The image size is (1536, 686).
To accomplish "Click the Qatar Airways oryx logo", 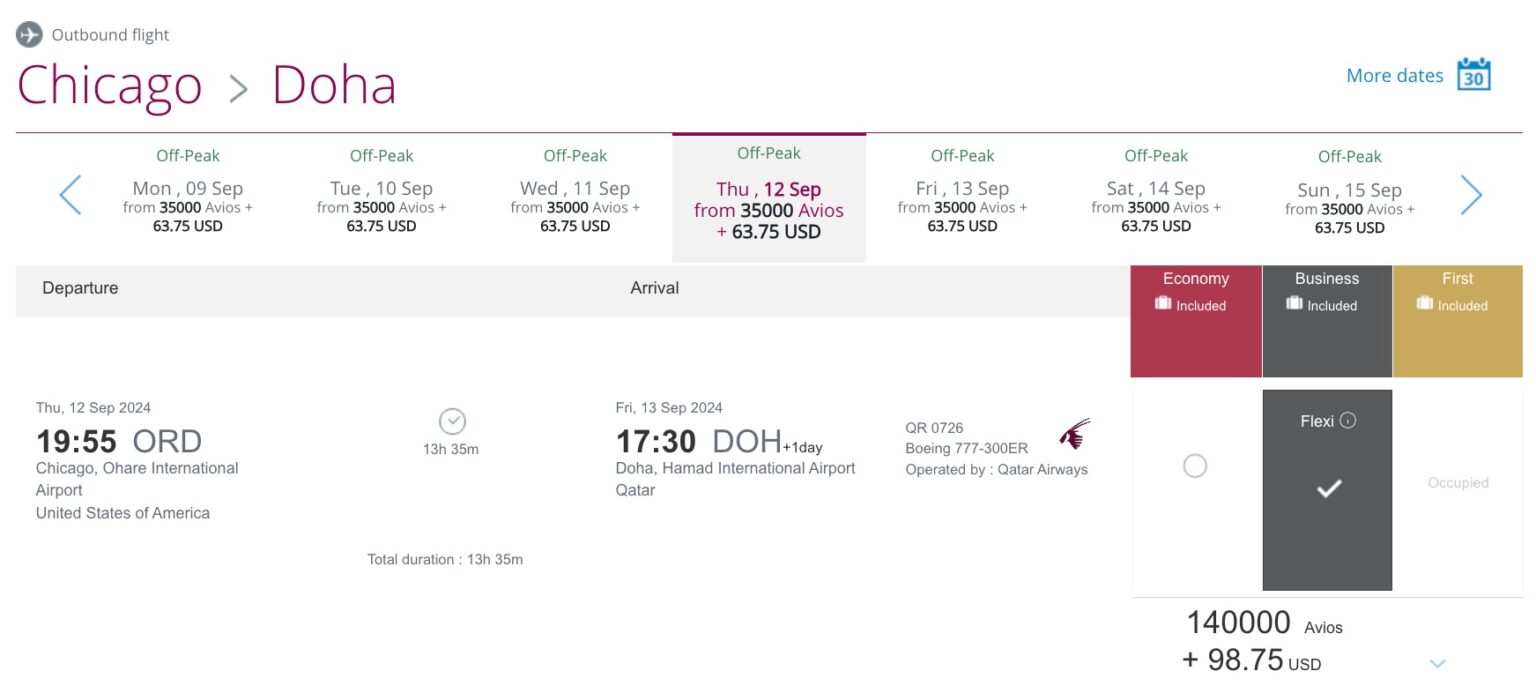I will point(1073,435).
